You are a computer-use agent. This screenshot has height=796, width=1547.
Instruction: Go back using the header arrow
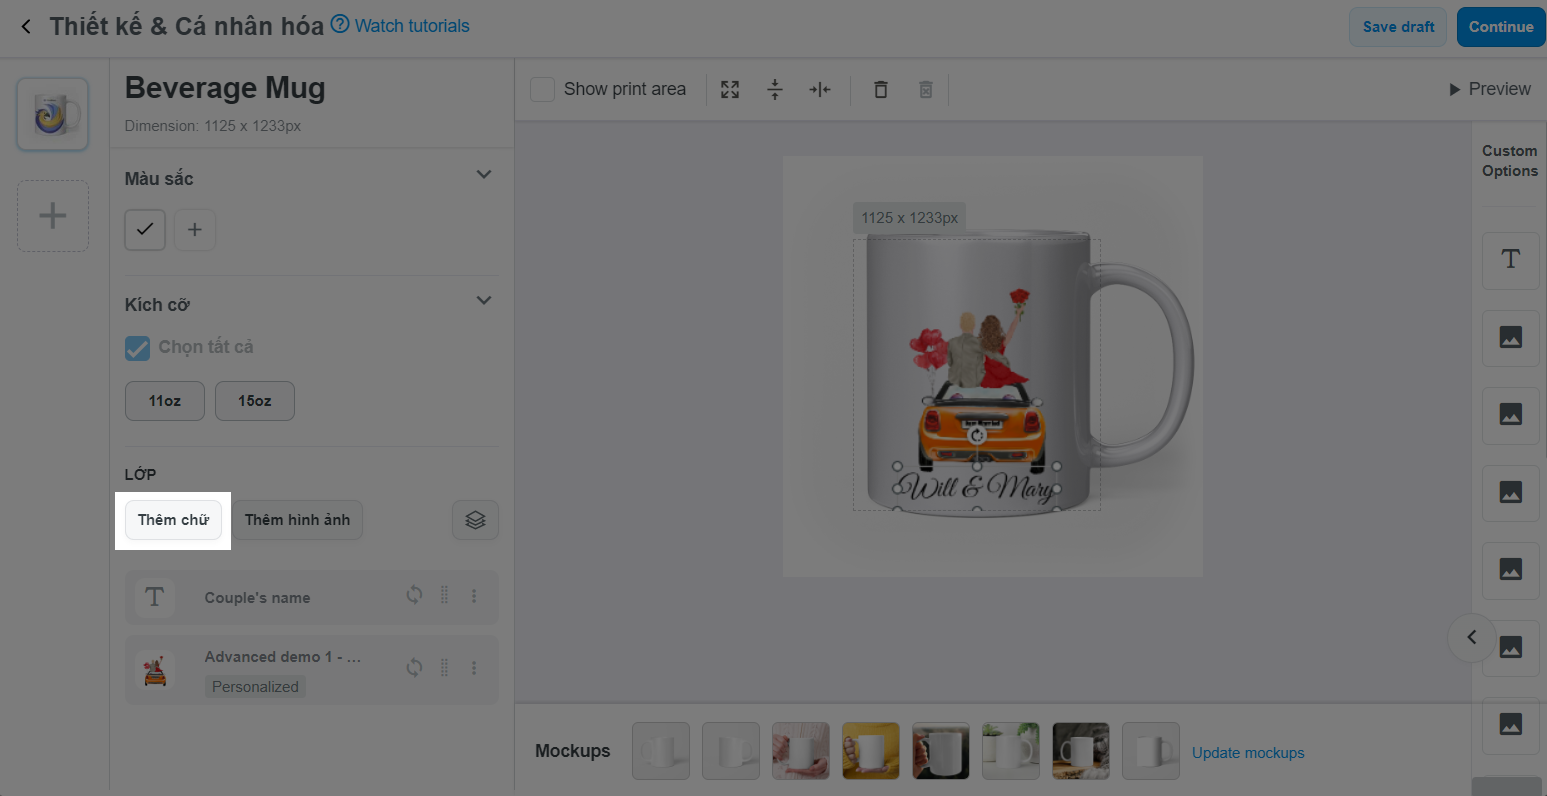tap(26, 27)
